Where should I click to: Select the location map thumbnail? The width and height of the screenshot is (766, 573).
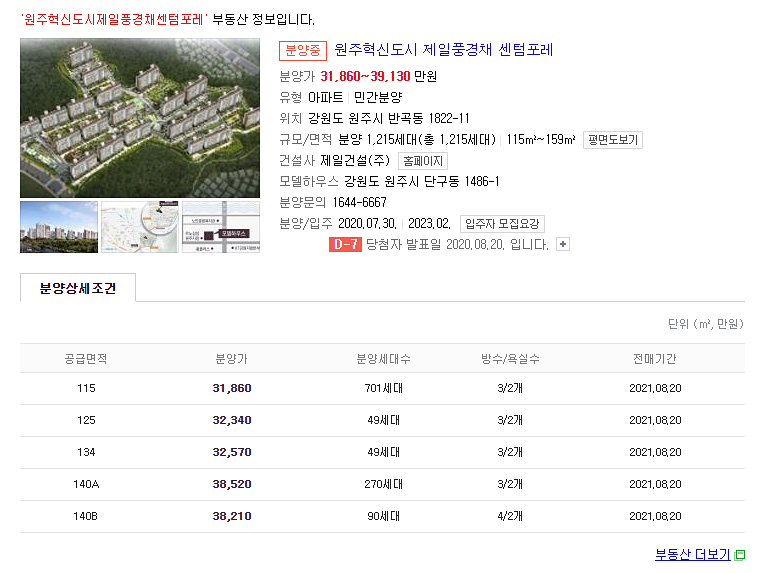tap(140, 227)
